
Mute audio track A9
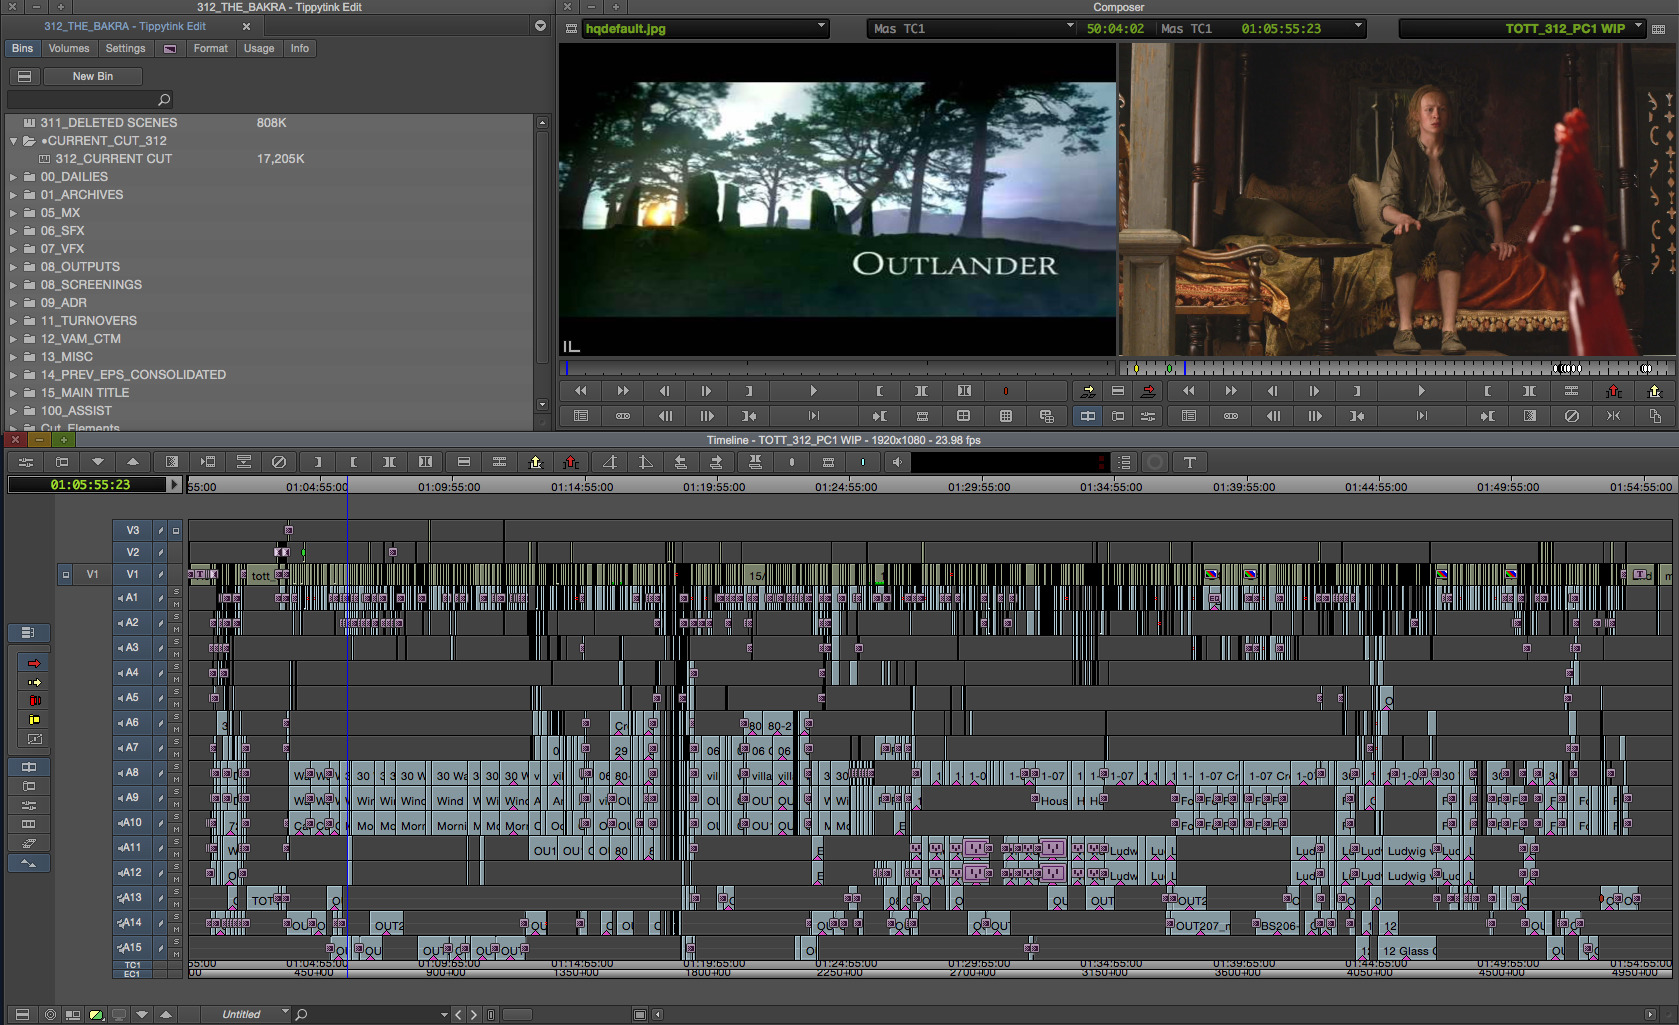pyautogui.click(x=176, y=804)
